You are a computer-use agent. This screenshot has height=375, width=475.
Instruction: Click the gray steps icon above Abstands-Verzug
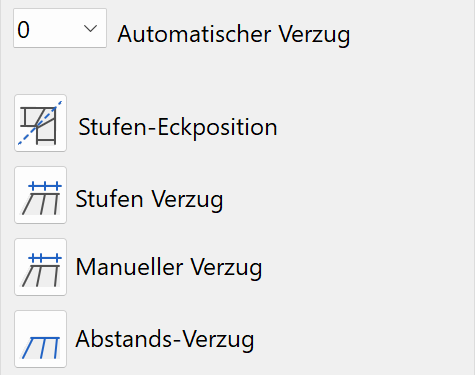40,267
